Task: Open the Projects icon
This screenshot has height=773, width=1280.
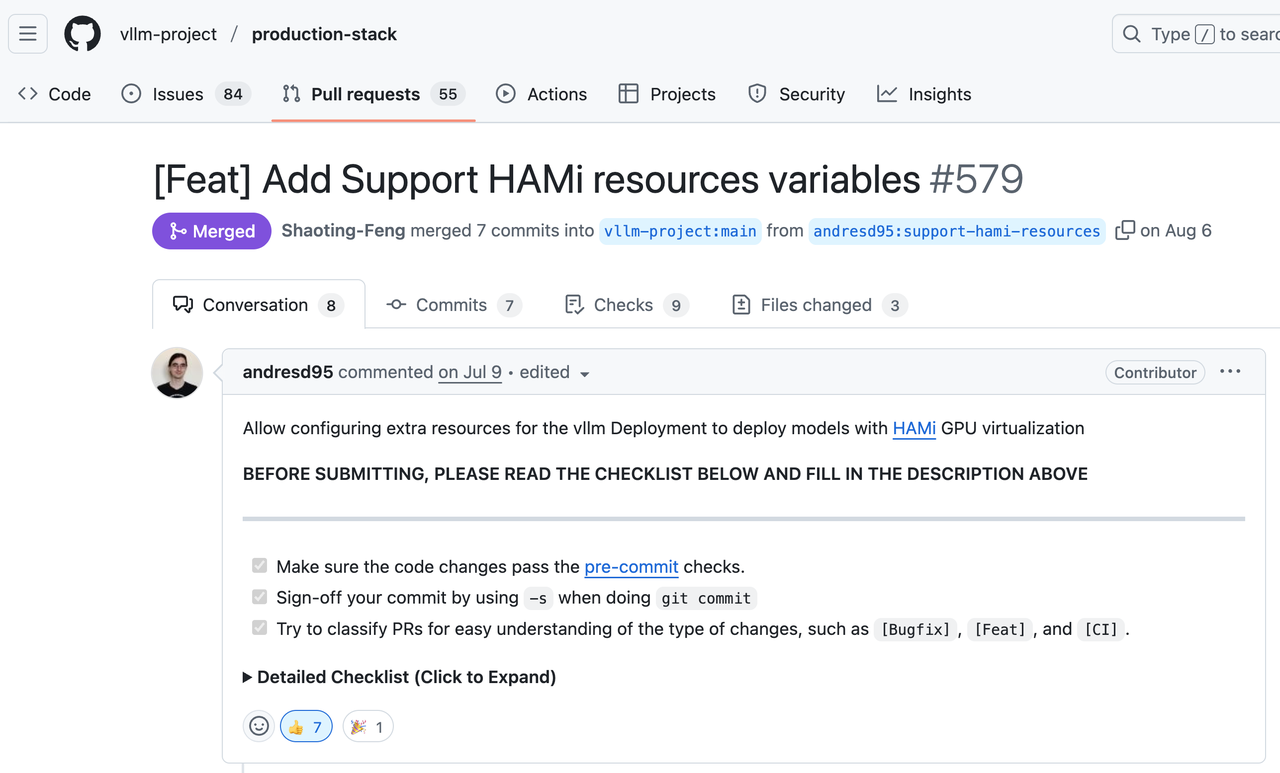Action: coord(629,93)
